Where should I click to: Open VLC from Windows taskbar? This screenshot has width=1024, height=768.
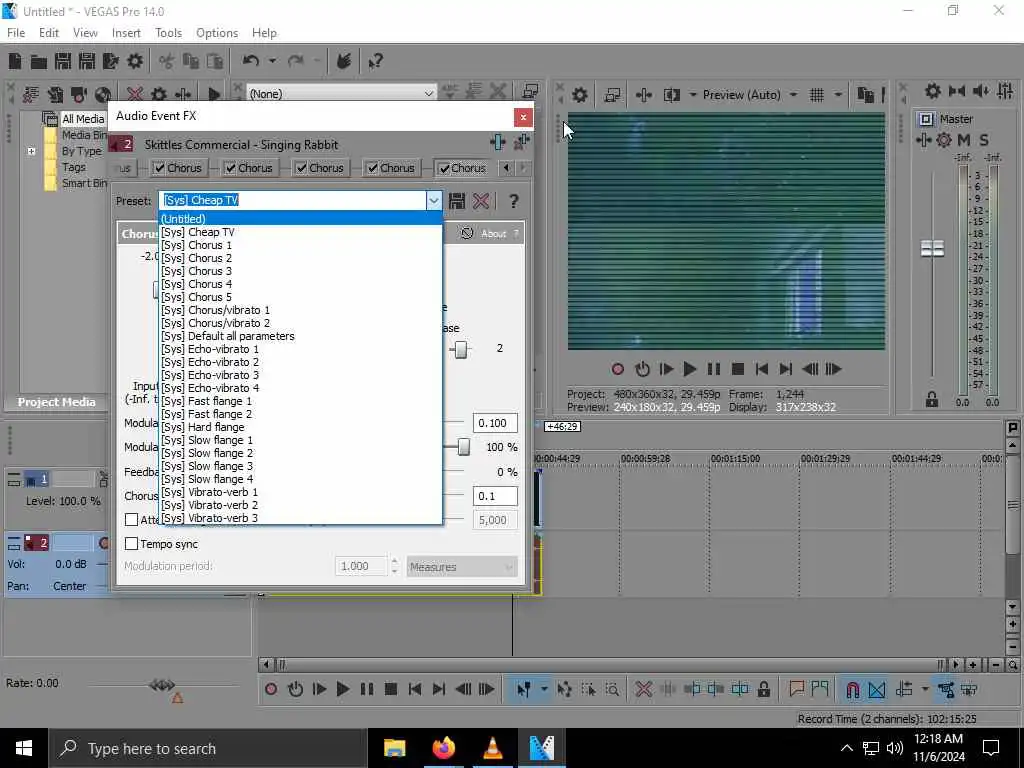pyautogui.click(x=492, y=748)
